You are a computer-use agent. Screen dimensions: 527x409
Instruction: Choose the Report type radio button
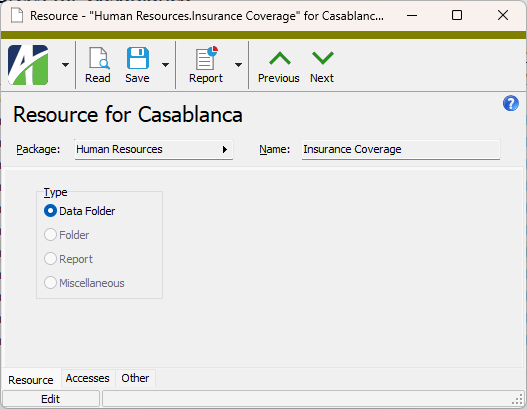point(50,259)
